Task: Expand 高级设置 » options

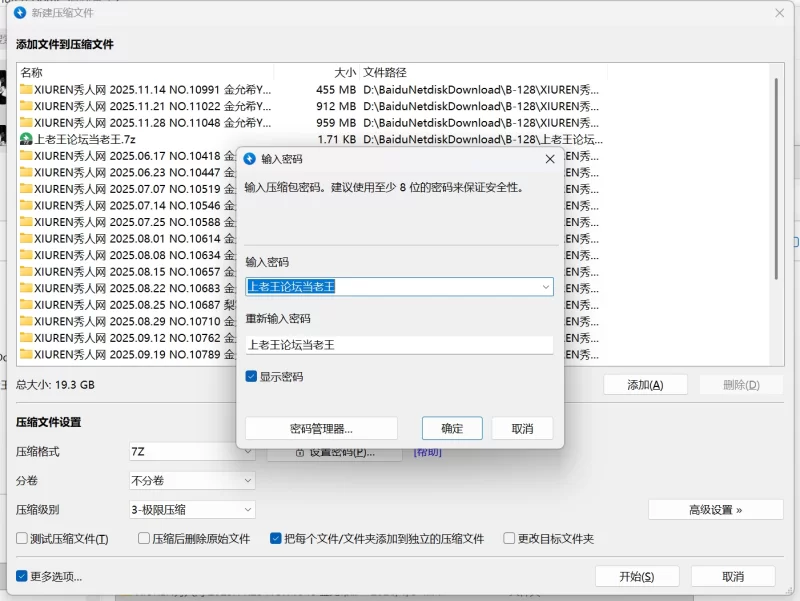Action: click(x=715, y=510)
